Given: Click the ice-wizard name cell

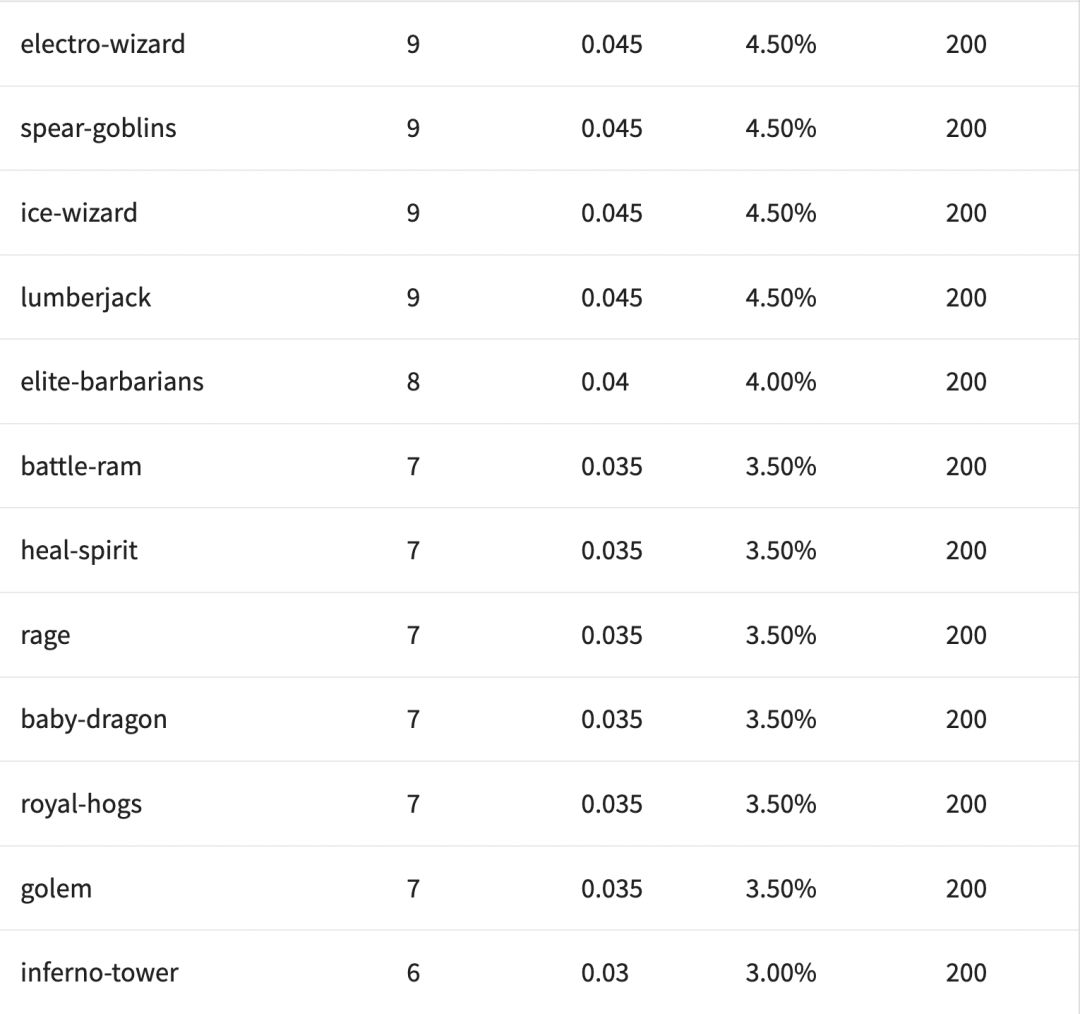Looking at the screenshot, I should pyautogui.click(x=79, y=213).
